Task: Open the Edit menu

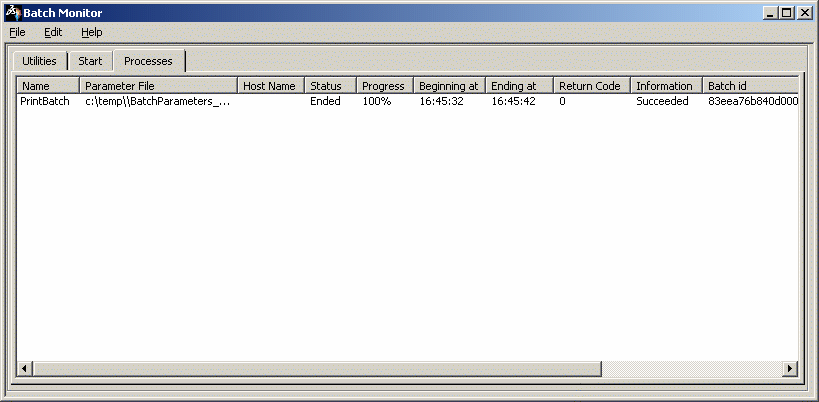Action: 53,32
